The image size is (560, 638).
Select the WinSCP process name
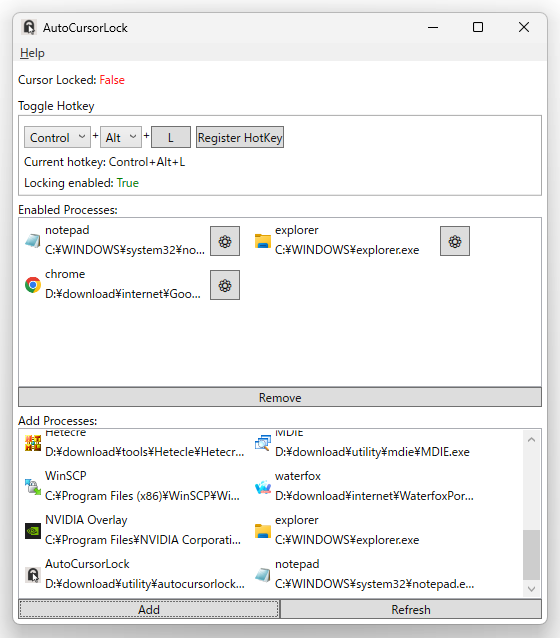pyautogui.click(x=66, y=476)
